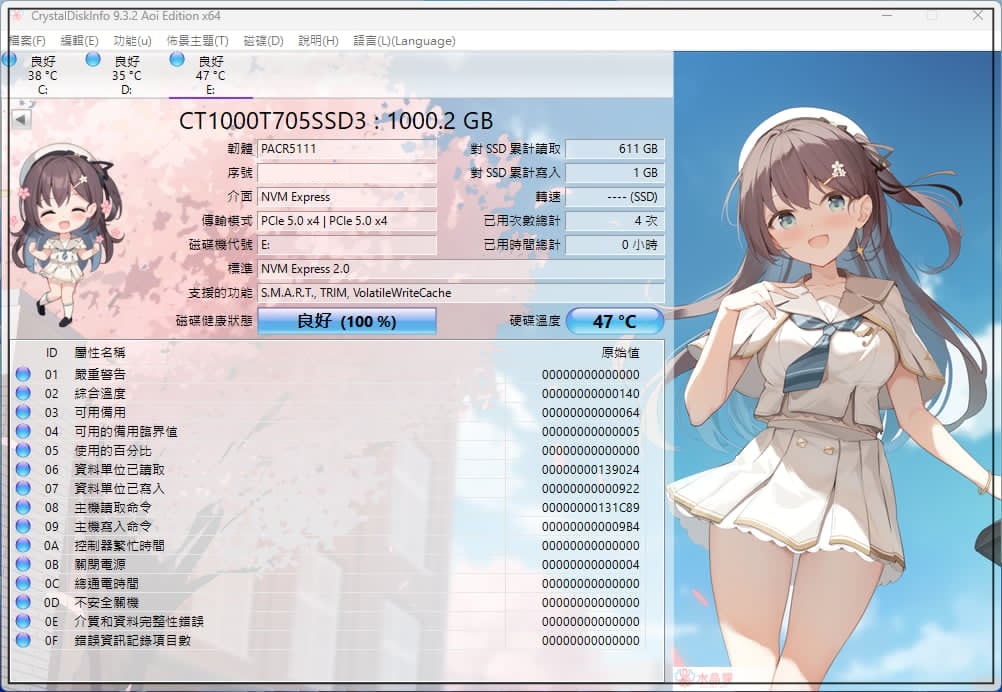Open the 編輯(E) menu
Screen dimensions: 1002x692
coord(79,41)
